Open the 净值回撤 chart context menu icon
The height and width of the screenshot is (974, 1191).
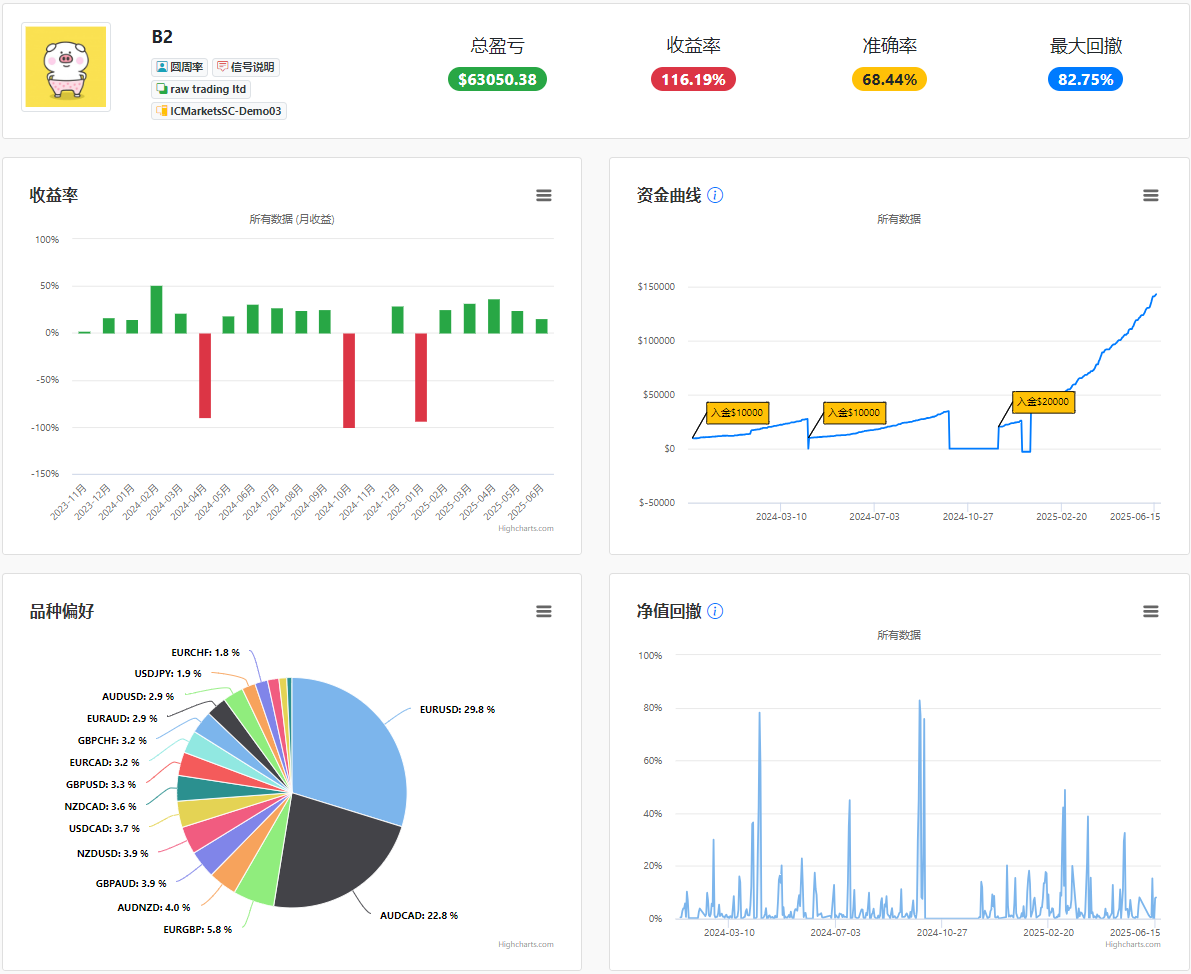pyautogui.click(x=1151, y=612)
